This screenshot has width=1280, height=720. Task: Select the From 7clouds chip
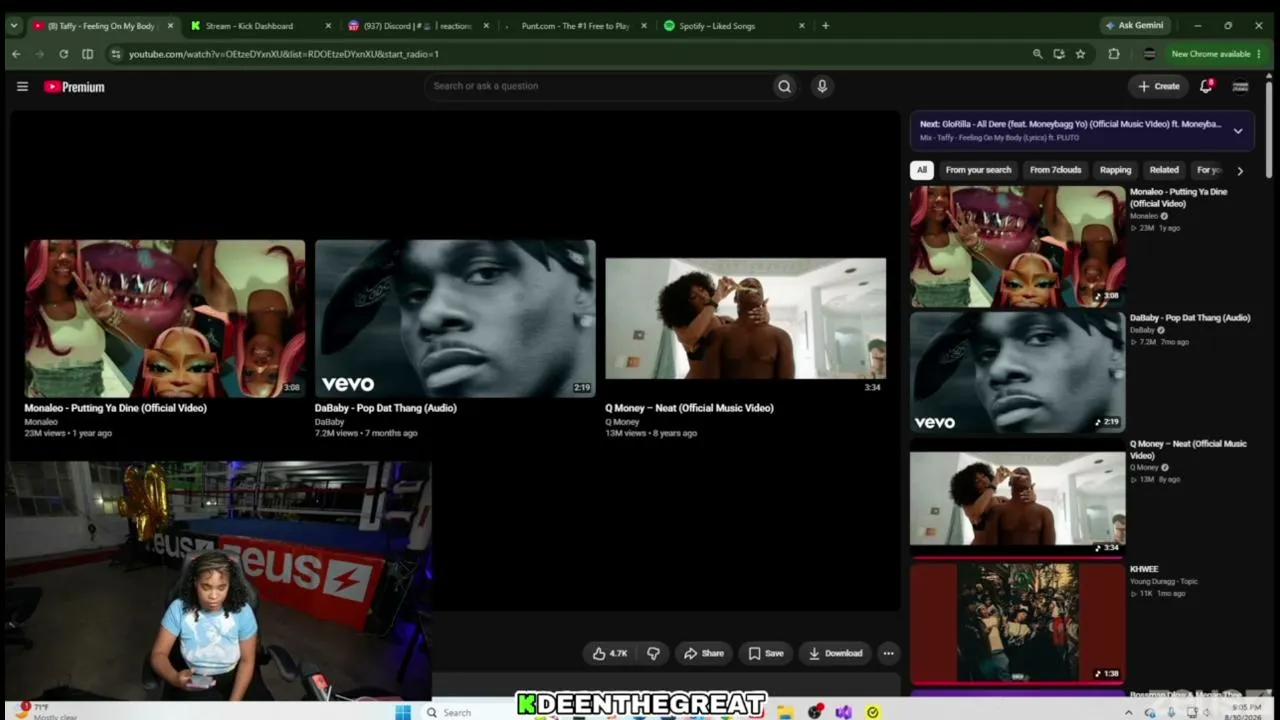(x=1055, y=170)
